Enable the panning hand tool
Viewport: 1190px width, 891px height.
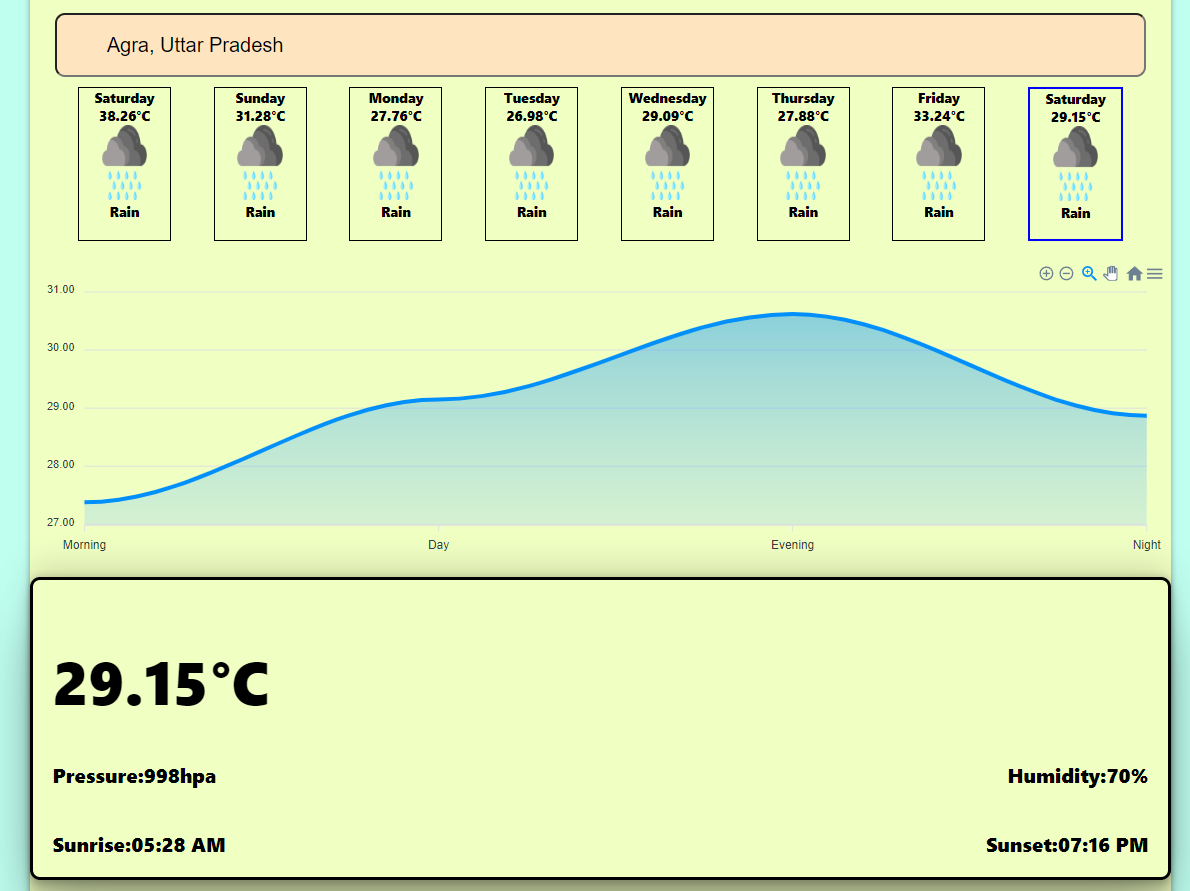(1111, 273)
